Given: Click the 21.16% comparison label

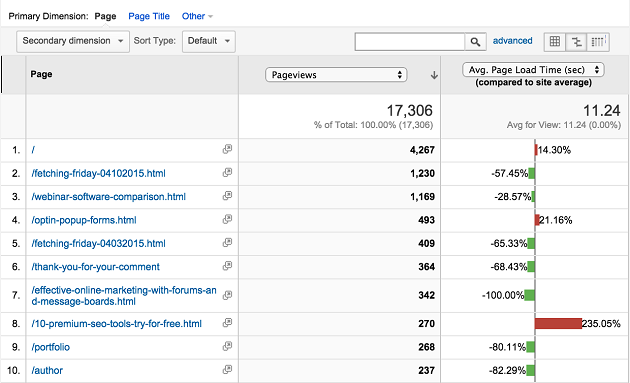Looking at the screenshot, I should pyautogui.click(x=556, y=220).
